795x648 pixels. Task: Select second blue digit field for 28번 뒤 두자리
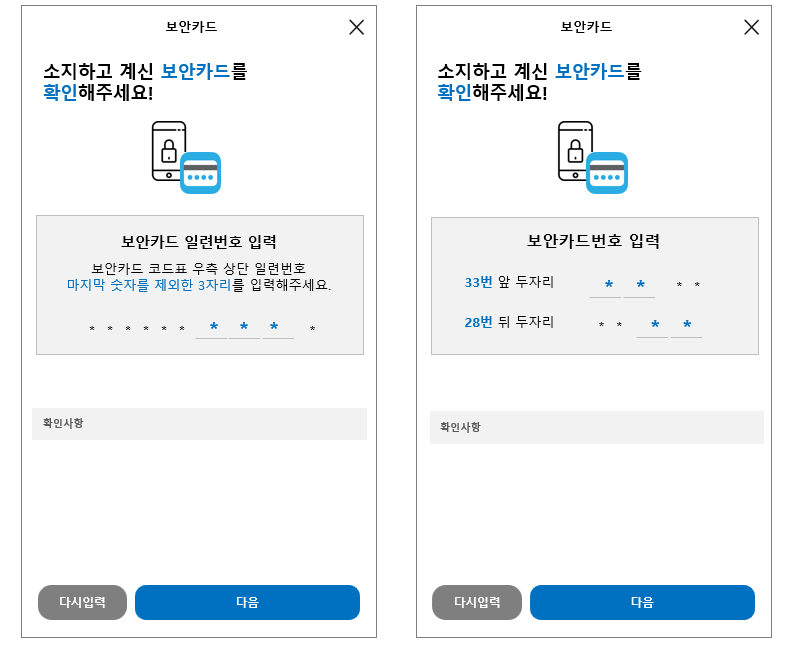click(x=686, y=326)
